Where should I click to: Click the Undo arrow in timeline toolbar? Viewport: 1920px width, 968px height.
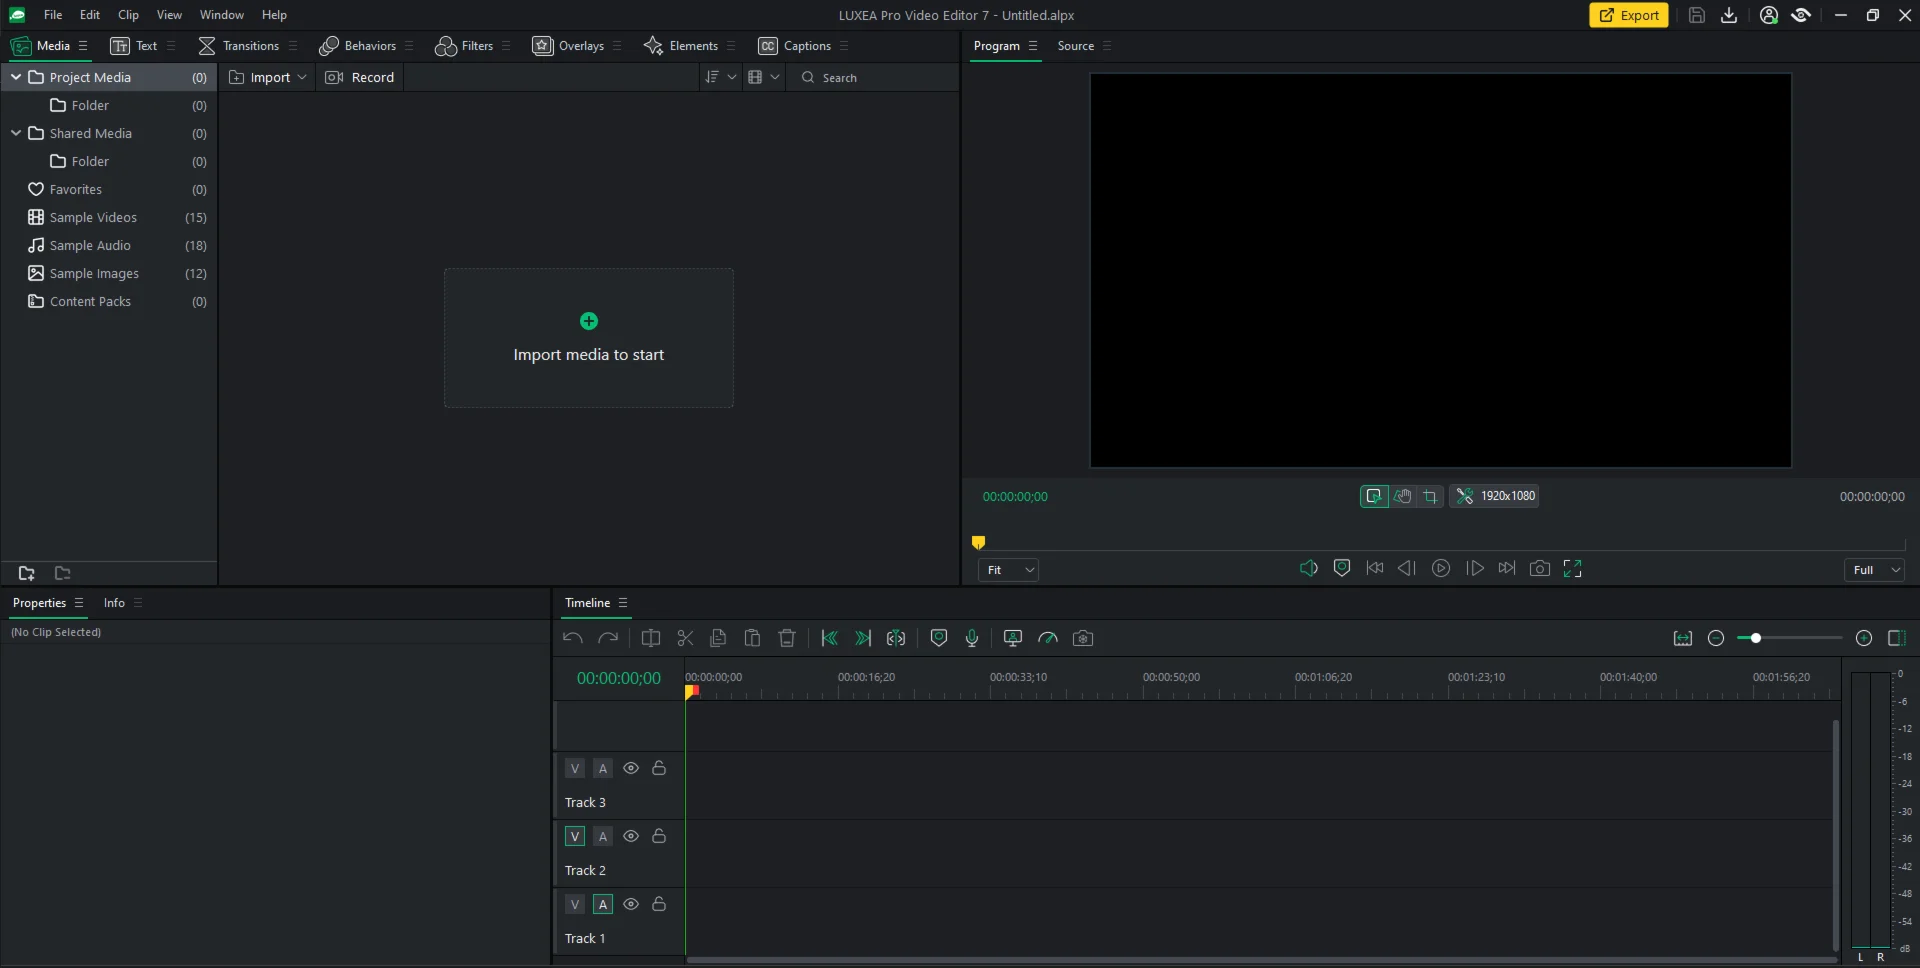point(572,638)
